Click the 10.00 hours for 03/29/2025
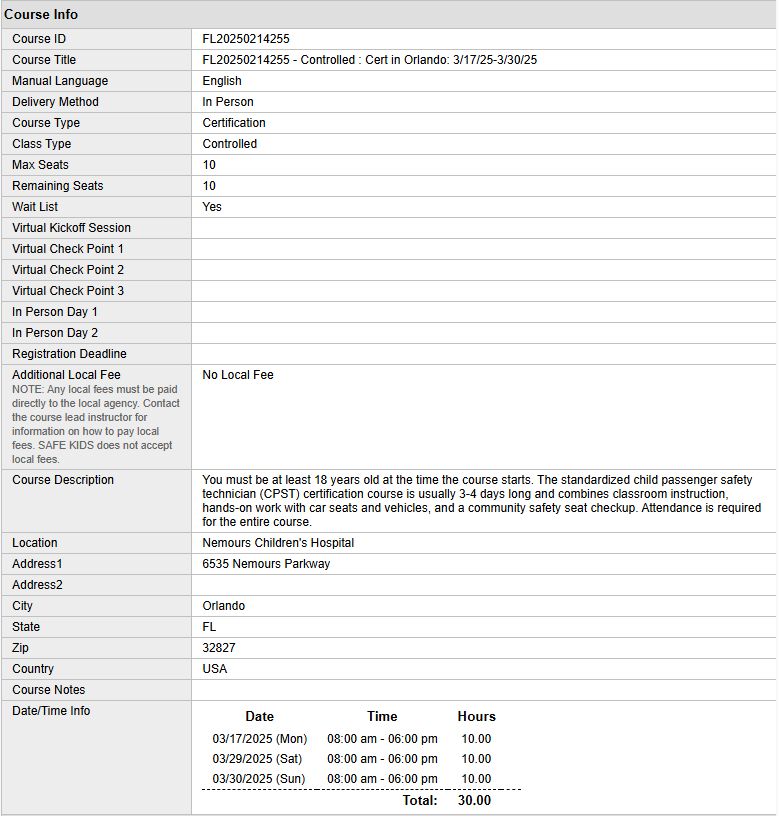The width and height of the screenshot is (778, 816). [476, 759]
